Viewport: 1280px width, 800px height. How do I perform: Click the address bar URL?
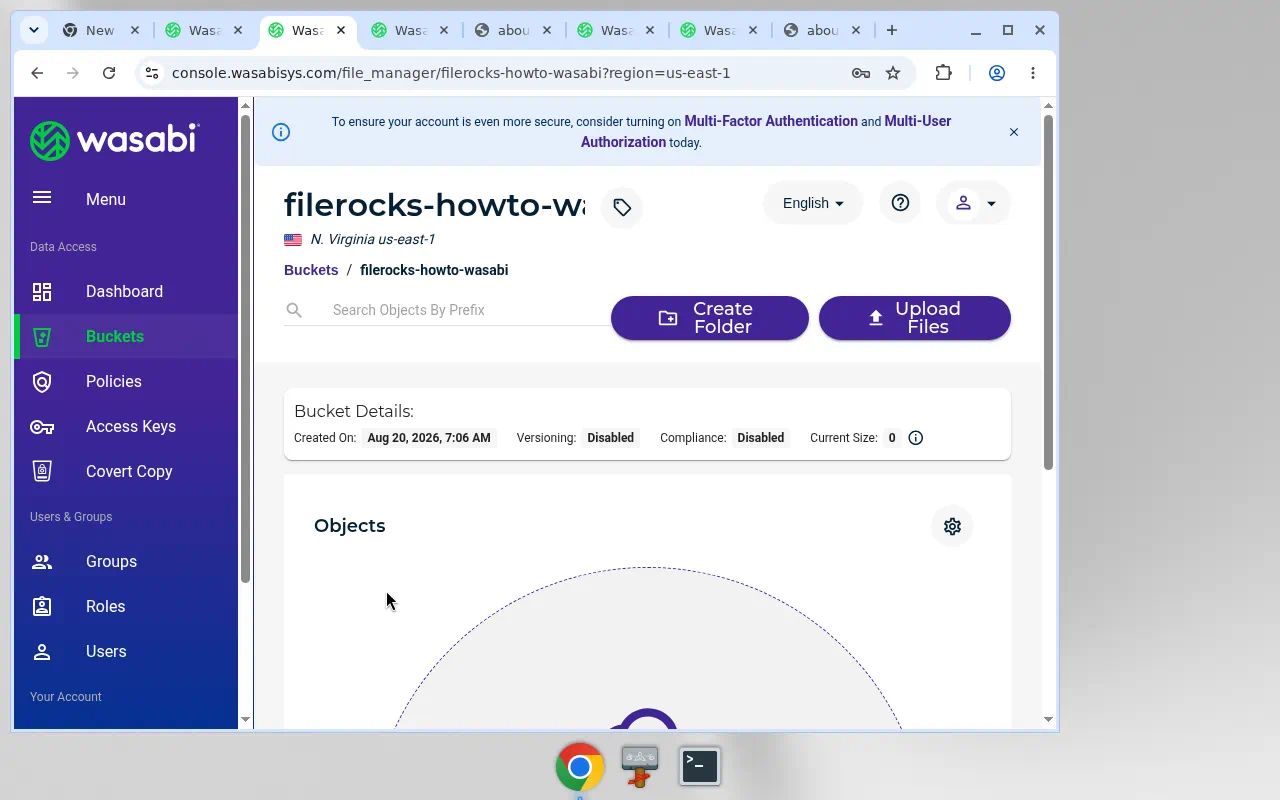point(451,73)
